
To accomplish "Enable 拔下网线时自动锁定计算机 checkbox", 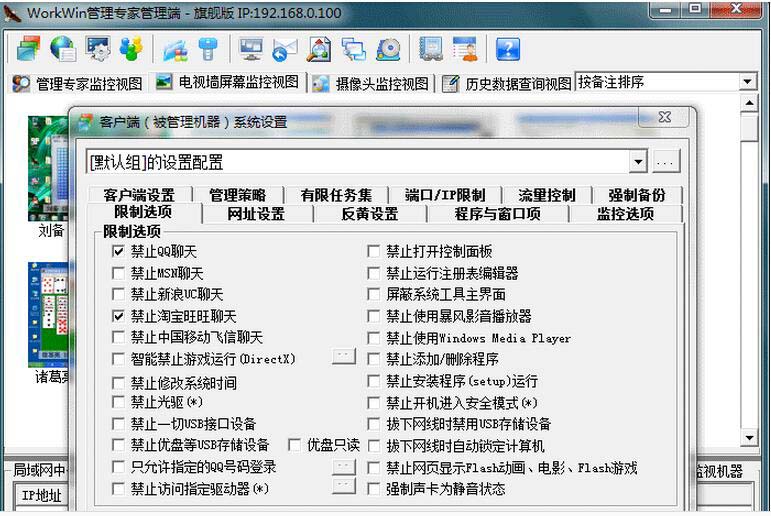I will (x=374, y=446).
